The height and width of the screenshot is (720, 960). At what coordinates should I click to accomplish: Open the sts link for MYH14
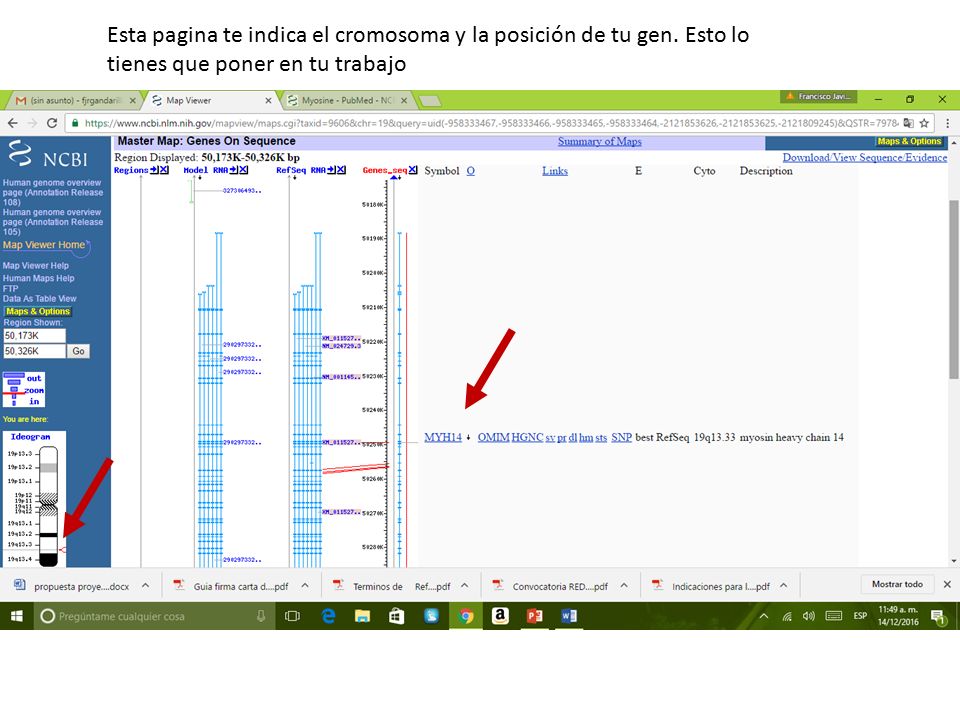tap(601, 437)
